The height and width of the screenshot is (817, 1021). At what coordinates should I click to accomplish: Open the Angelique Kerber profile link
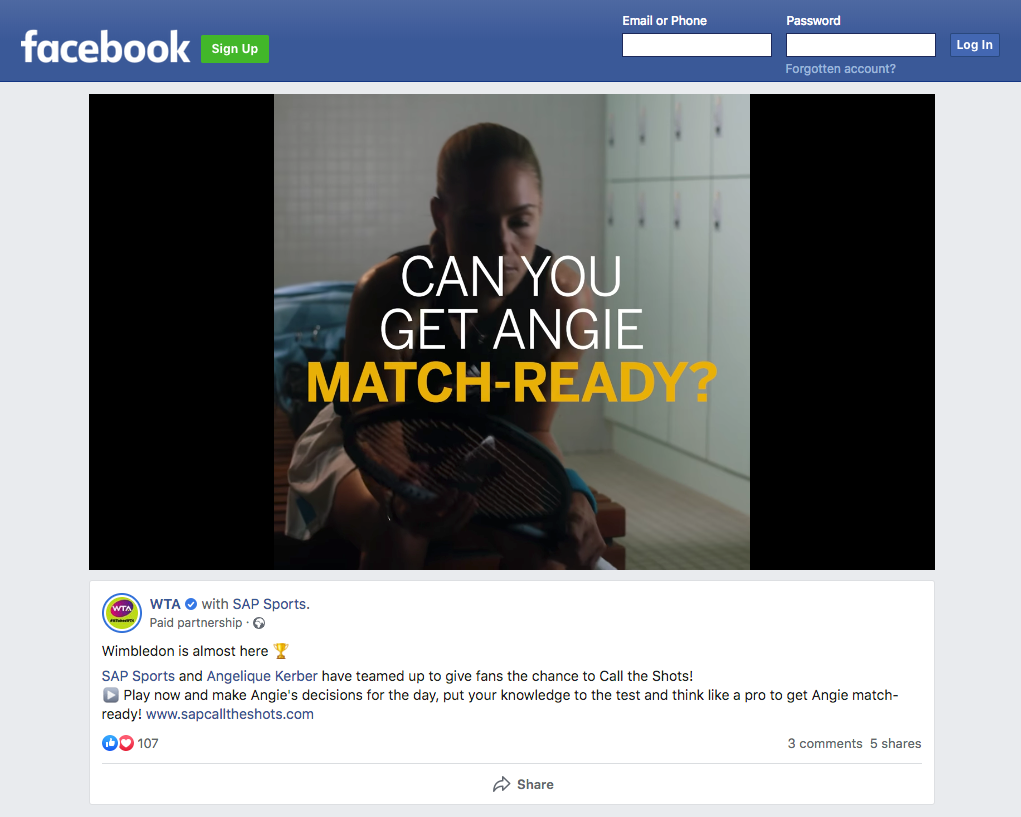pos(262,676)
